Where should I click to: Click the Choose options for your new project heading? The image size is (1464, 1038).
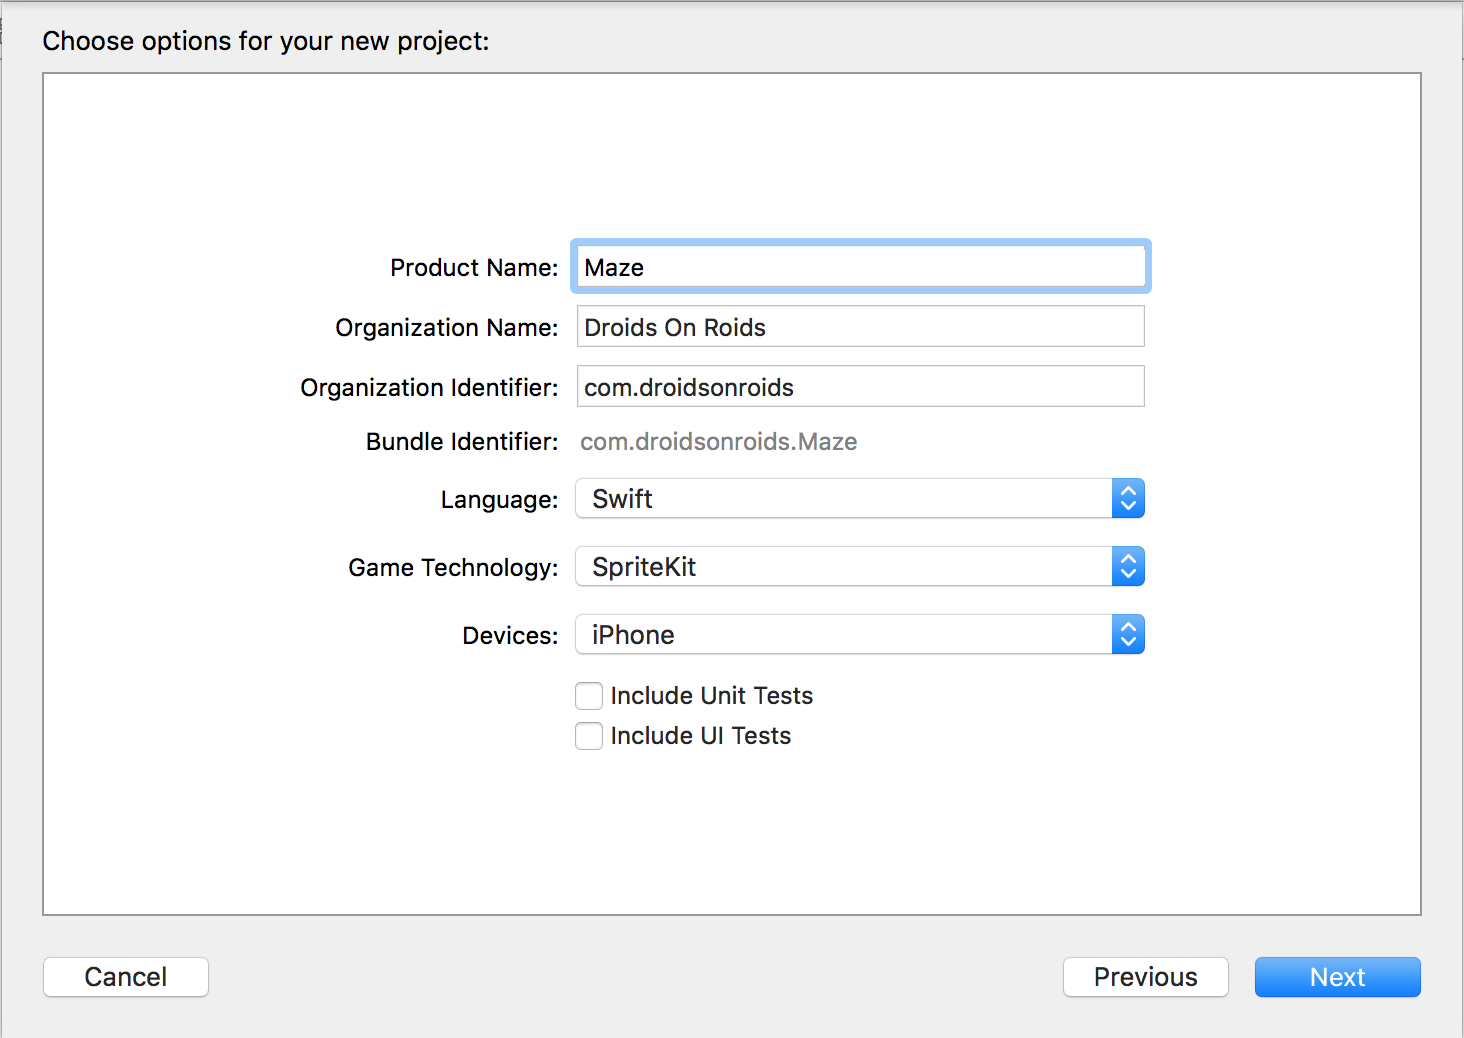pyautogui.click(x=266, y=41)
